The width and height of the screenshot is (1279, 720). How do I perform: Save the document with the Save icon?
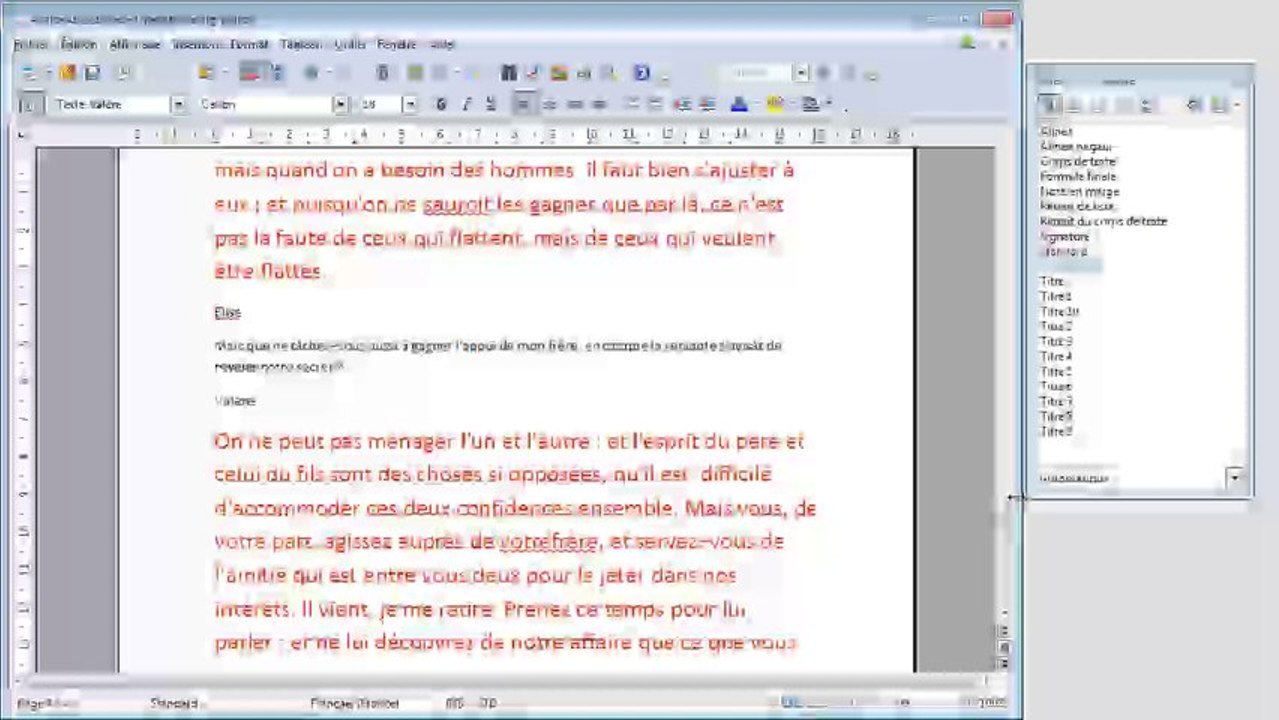point(92,73)
